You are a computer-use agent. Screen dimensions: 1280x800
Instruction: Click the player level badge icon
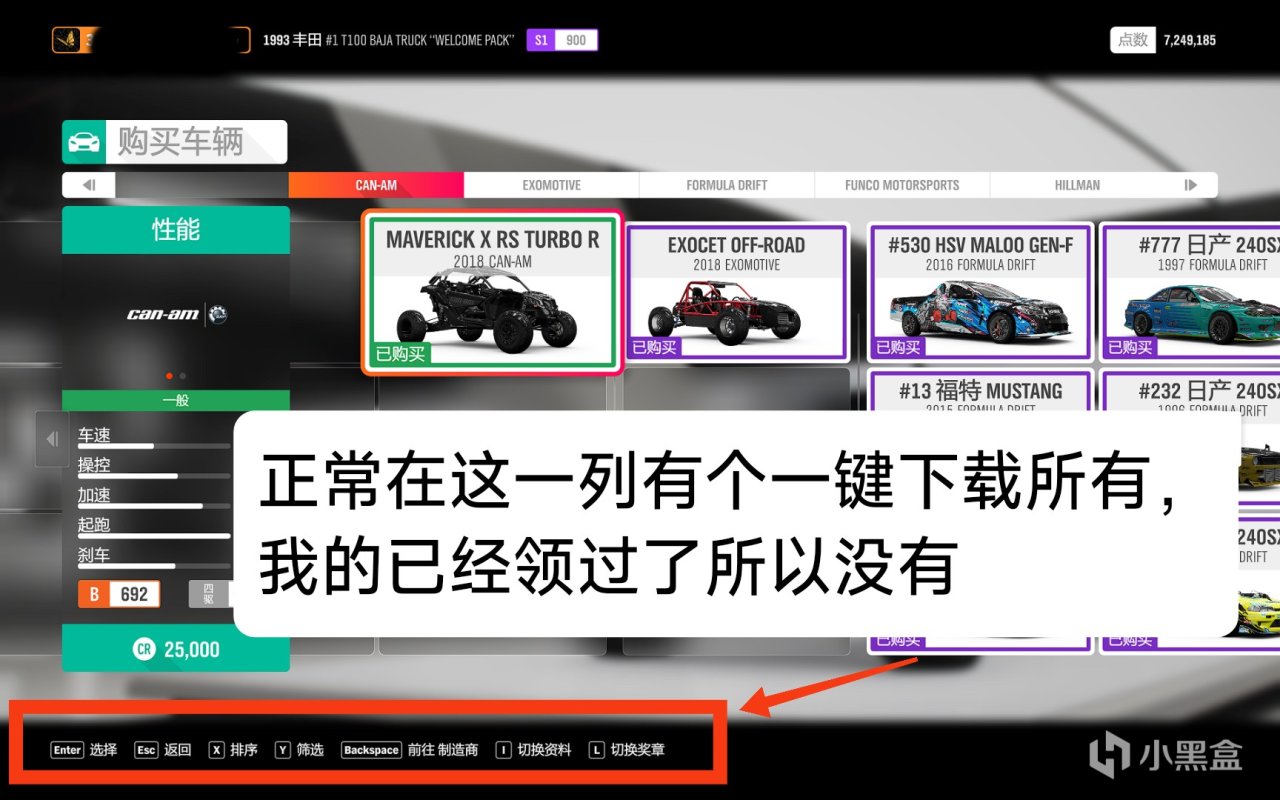[x=66, y=40]
